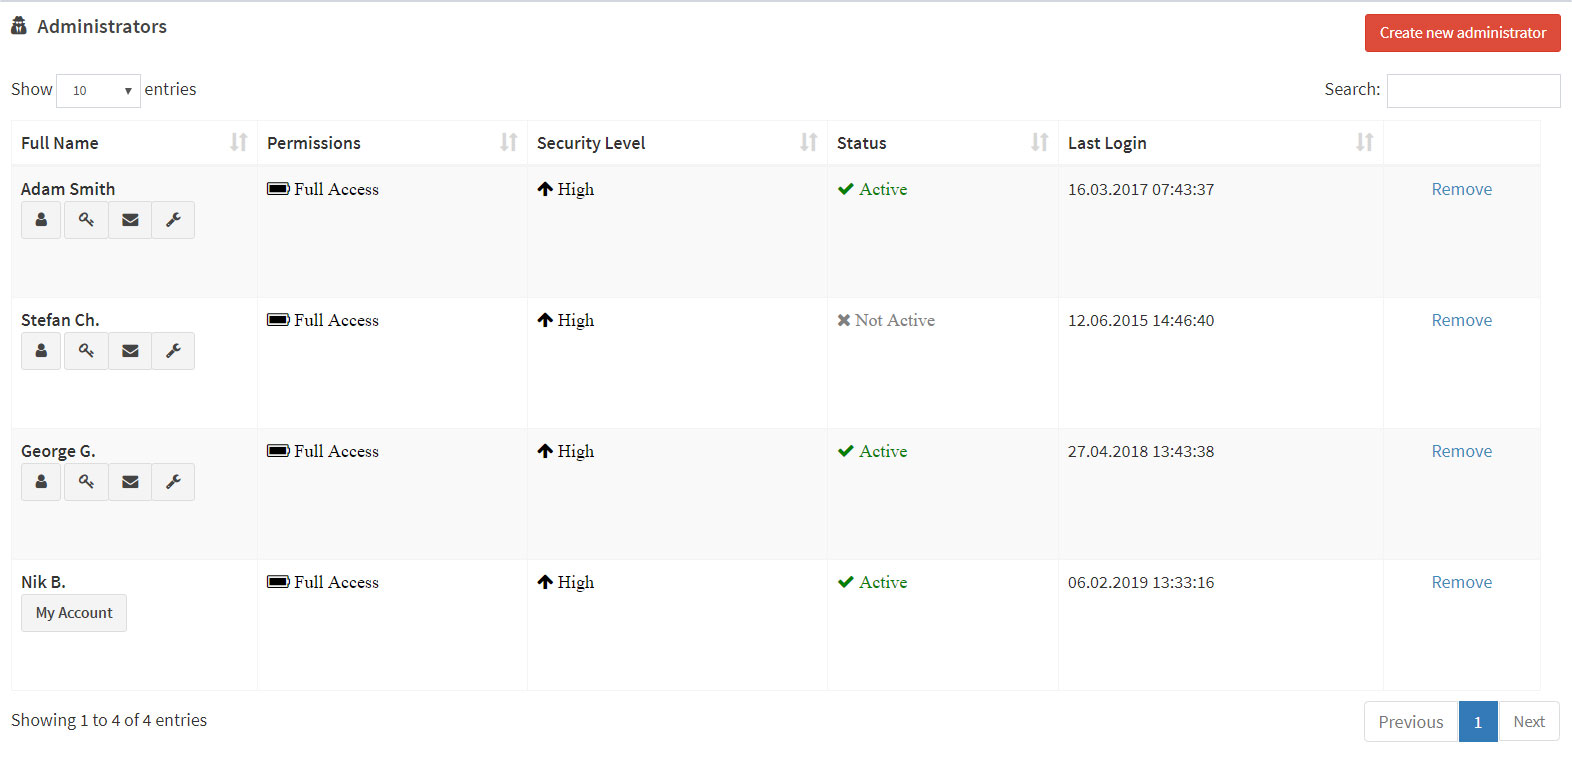Click Not Active status of Stefan Ch.

click(886, 320)
